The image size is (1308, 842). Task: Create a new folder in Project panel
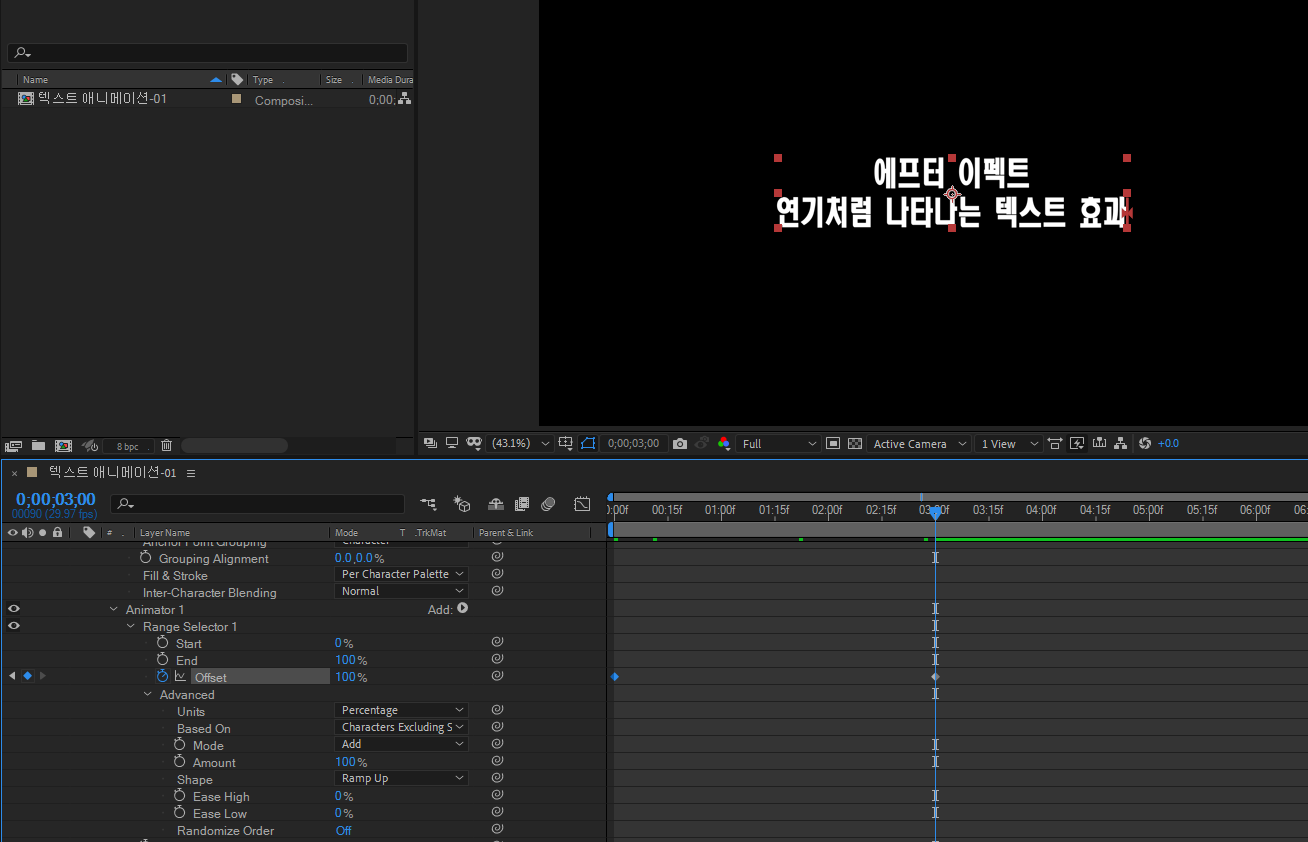pyautogui.click(x=38, y=446)
